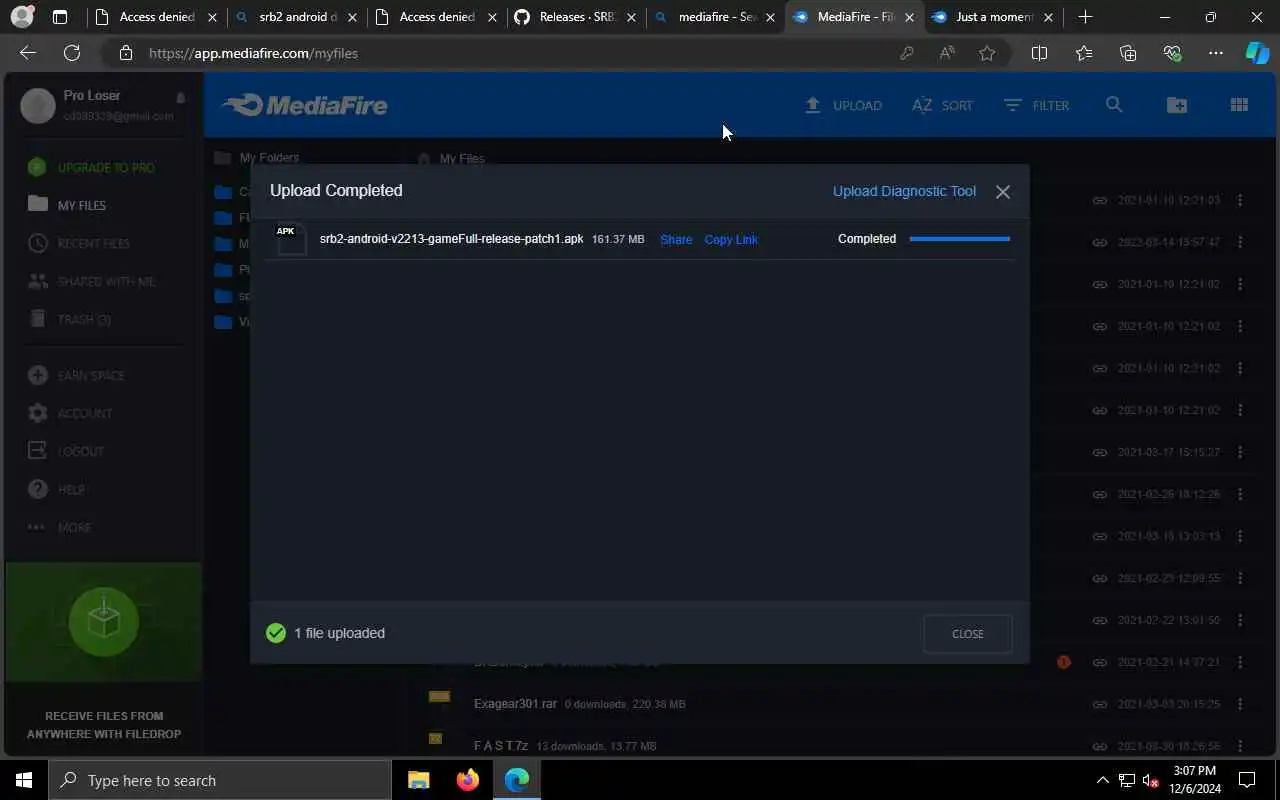
Task: Show hidden system tray icons chevron
Action: (x=1103, y=780)
